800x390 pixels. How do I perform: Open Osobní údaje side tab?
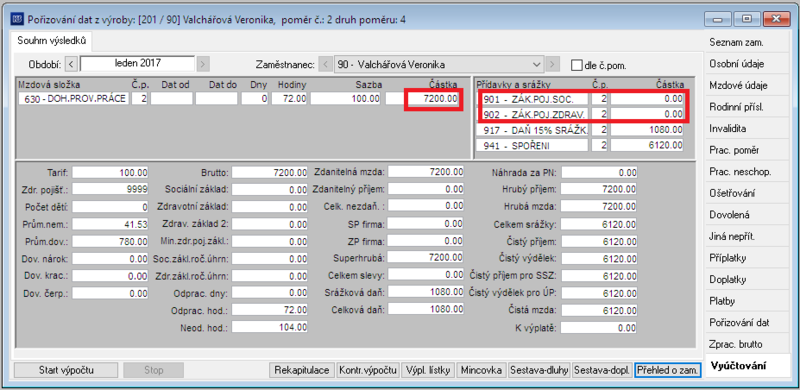pos(748,64)
